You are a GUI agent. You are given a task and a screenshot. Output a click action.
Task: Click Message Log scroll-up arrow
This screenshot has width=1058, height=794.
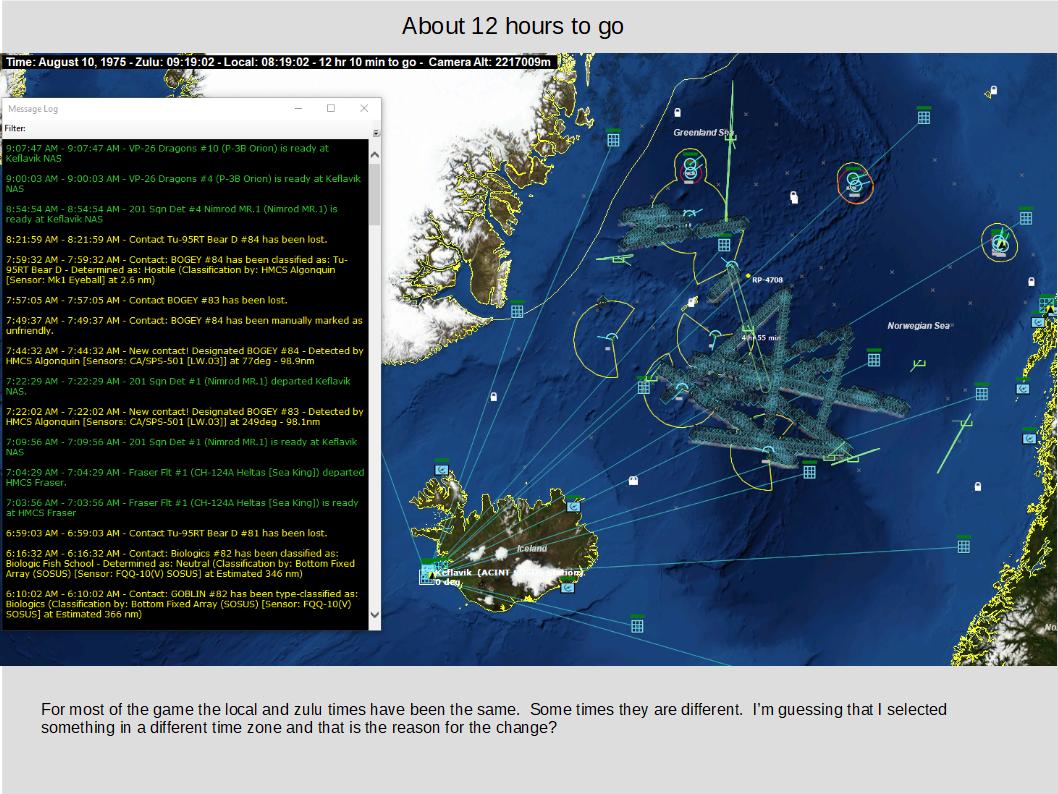(x=375, y=155)
